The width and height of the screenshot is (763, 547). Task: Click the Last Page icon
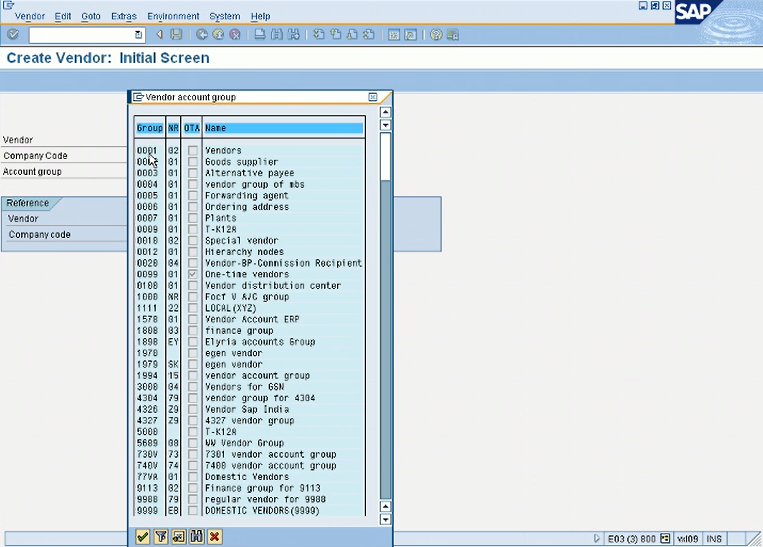point(368,35)
